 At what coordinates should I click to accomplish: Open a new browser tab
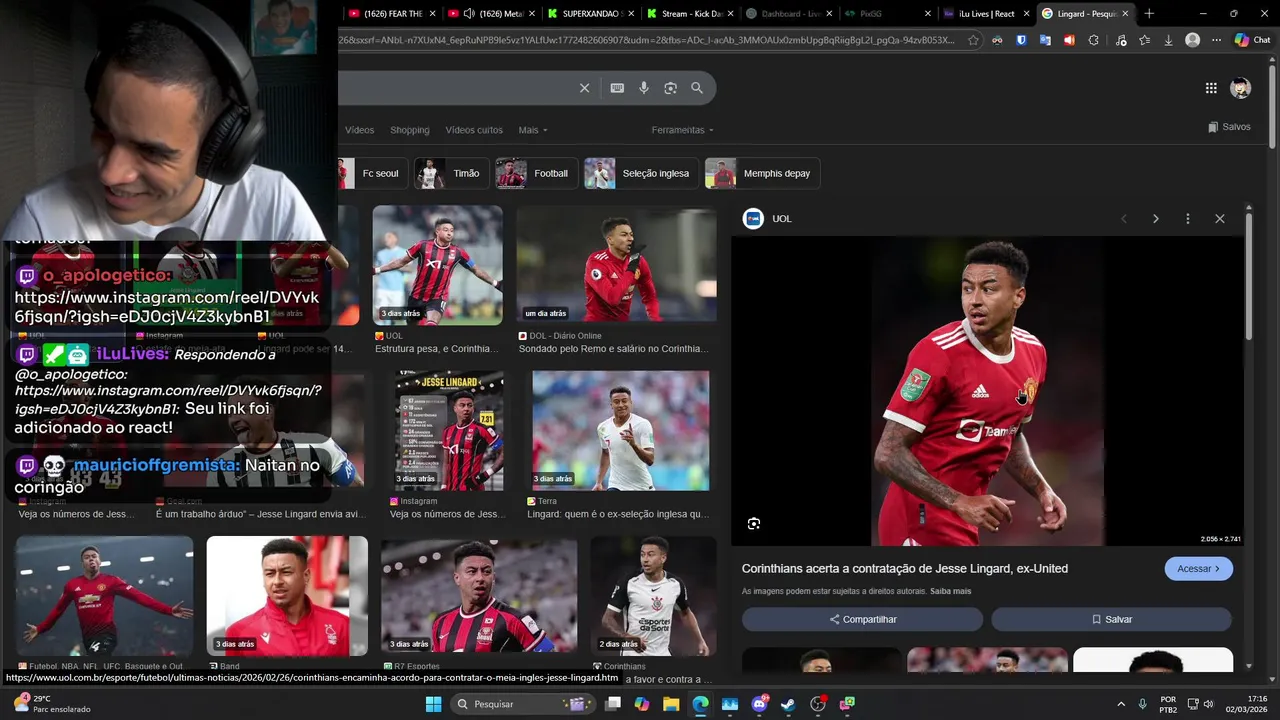[1149, 14]
